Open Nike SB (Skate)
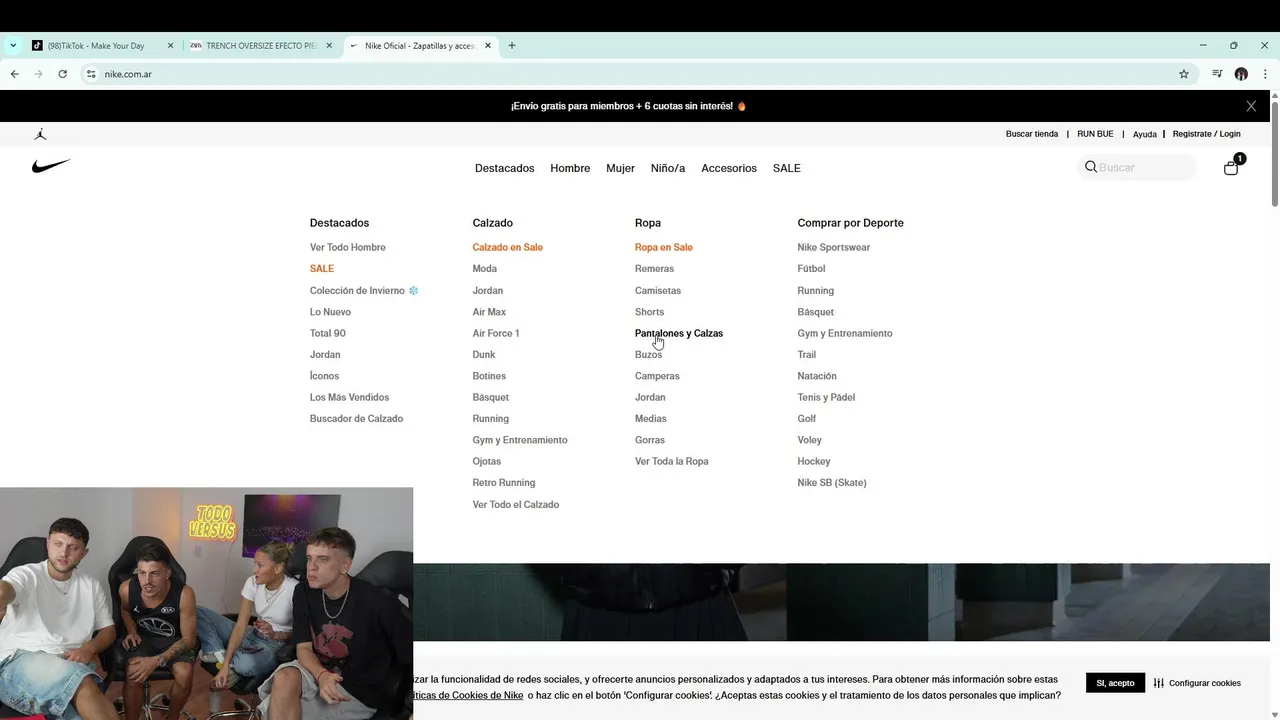Viewport: 1280px width, 720px height. pos(832,483)
